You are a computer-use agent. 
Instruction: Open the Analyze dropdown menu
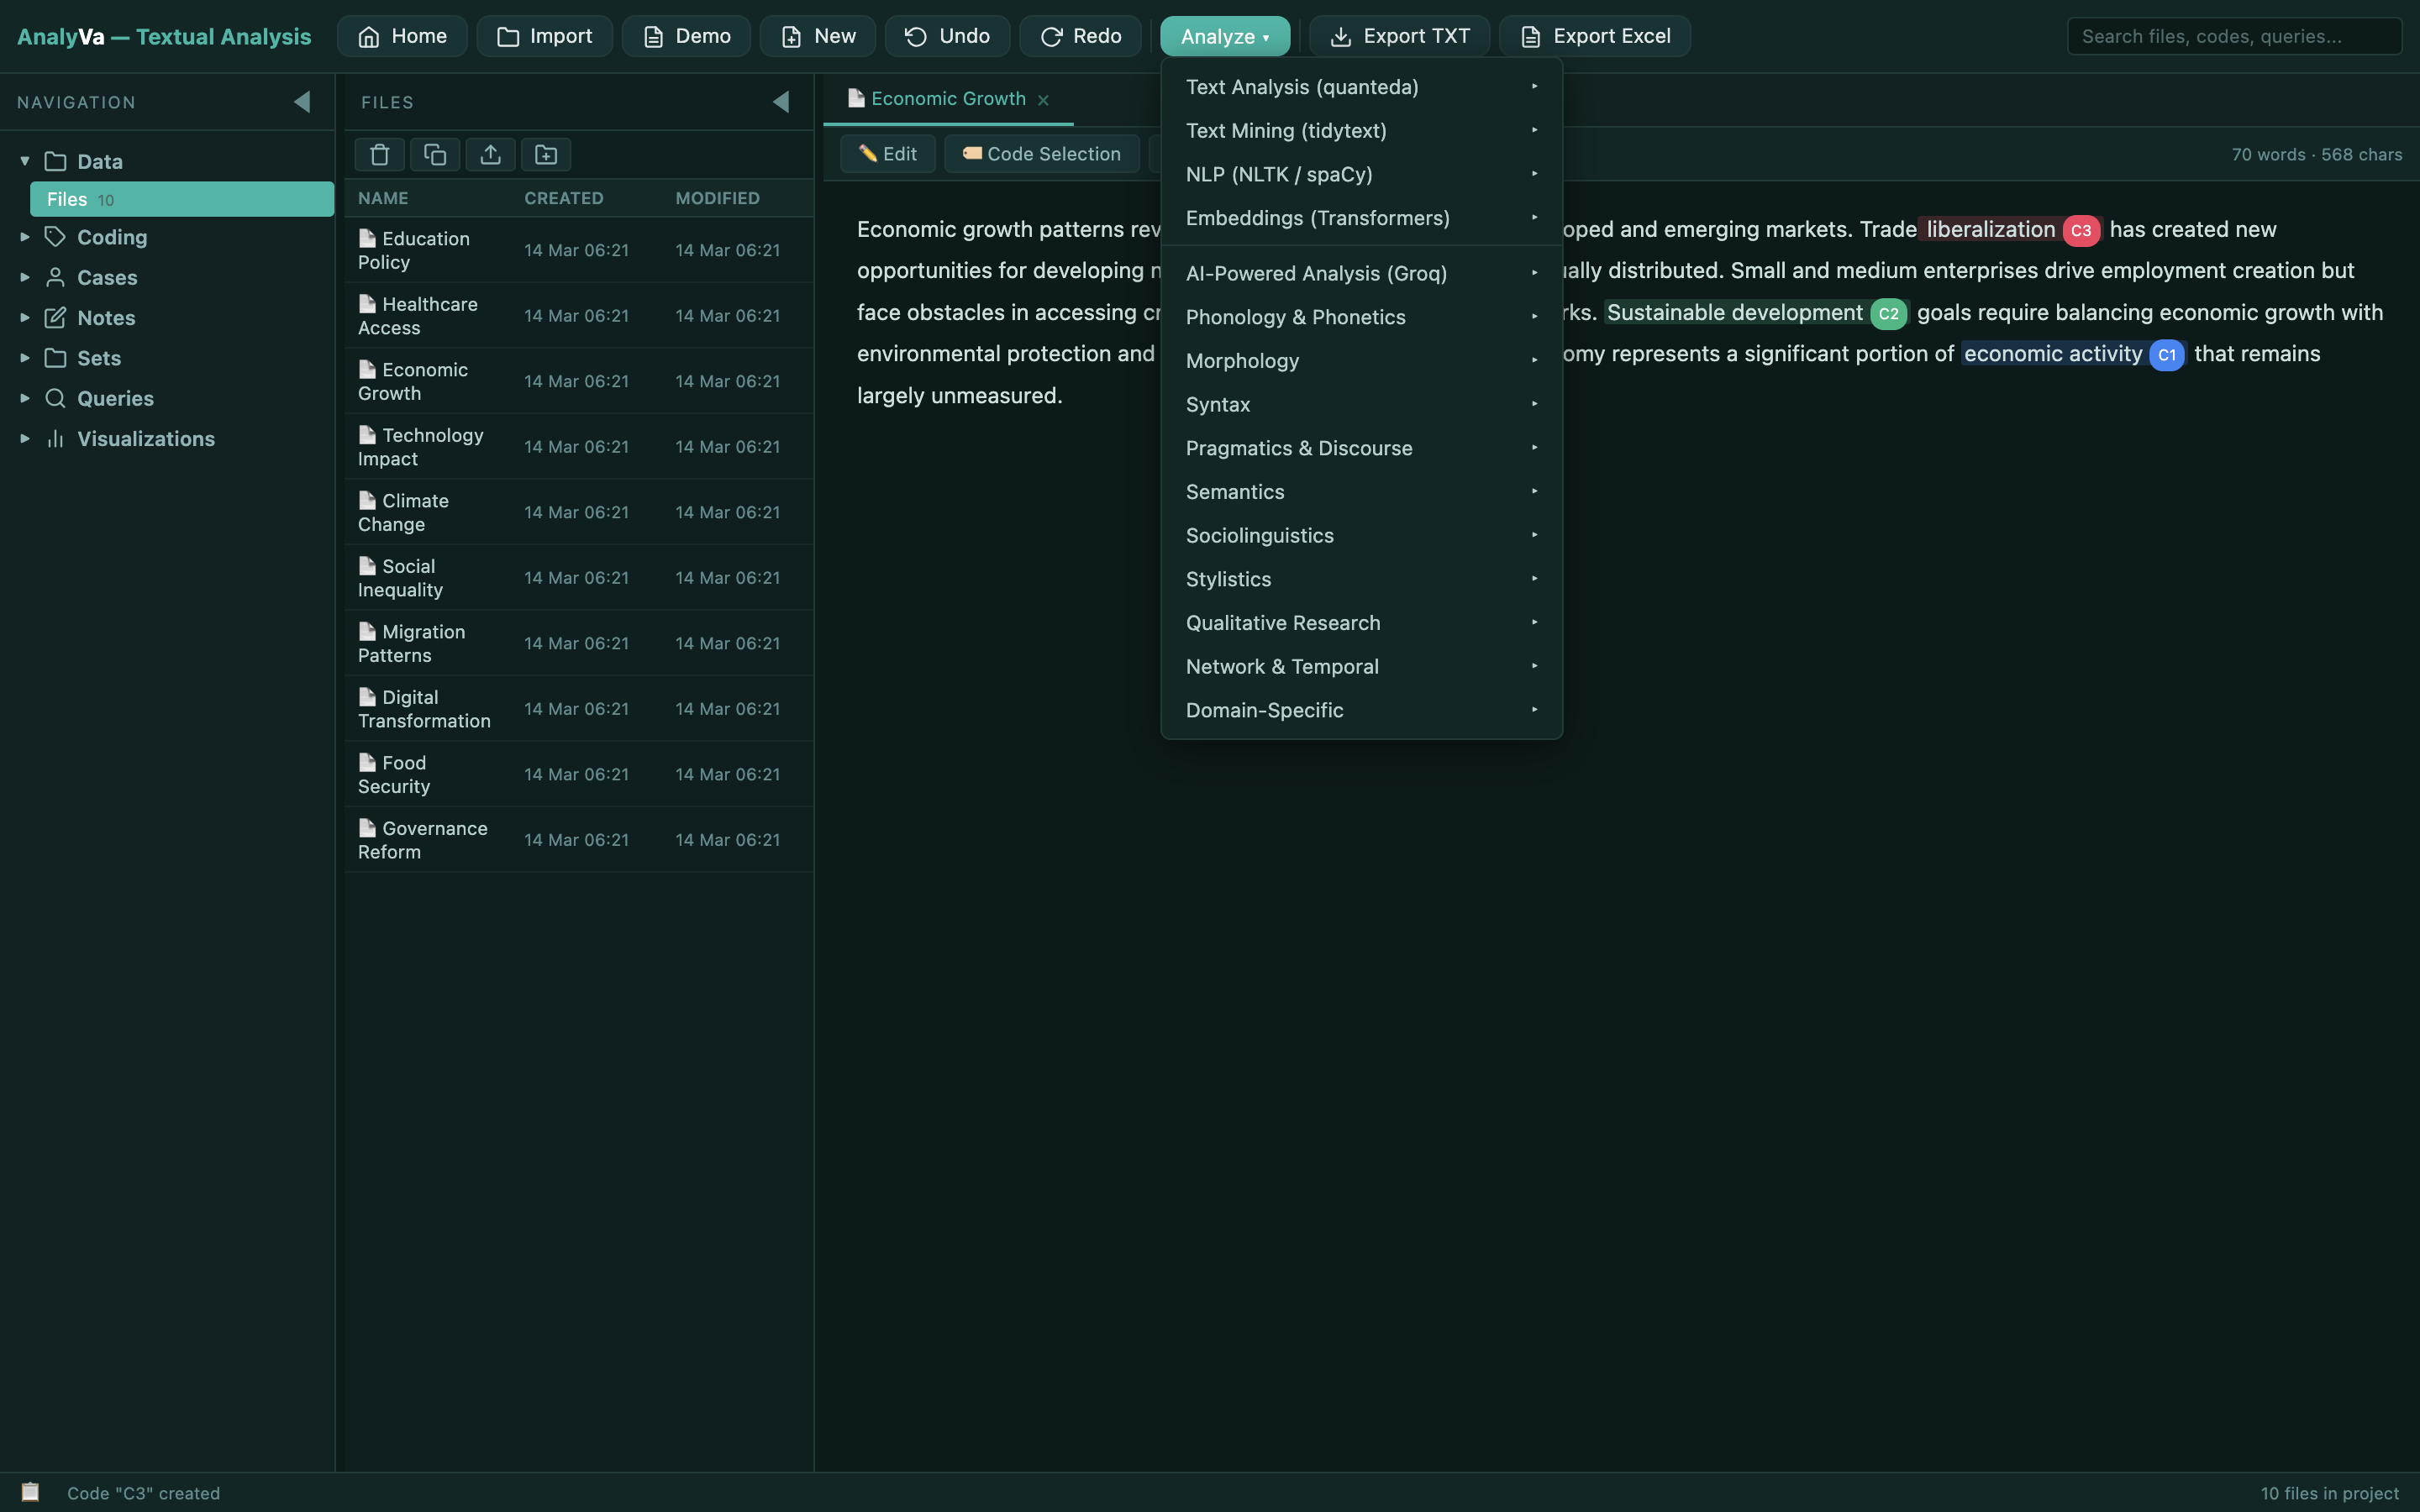tap(1224, 36)
